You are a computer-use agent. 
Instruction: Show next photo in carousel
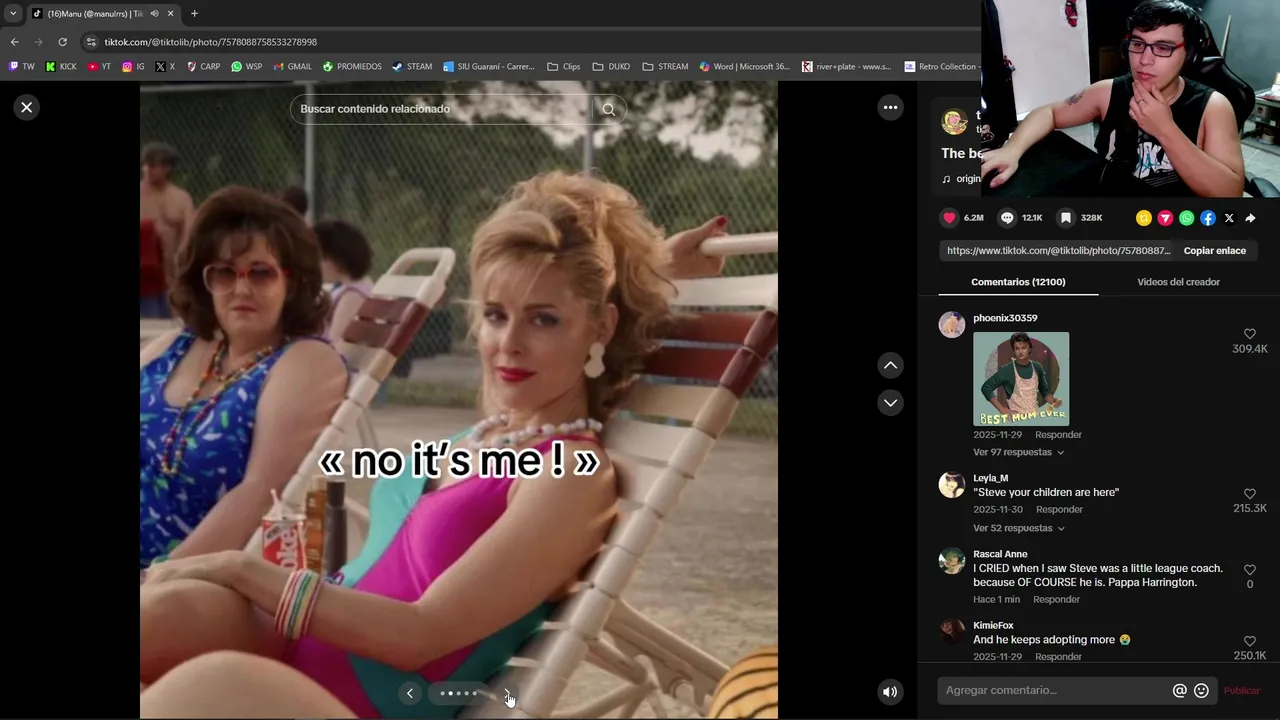(508, 693)
